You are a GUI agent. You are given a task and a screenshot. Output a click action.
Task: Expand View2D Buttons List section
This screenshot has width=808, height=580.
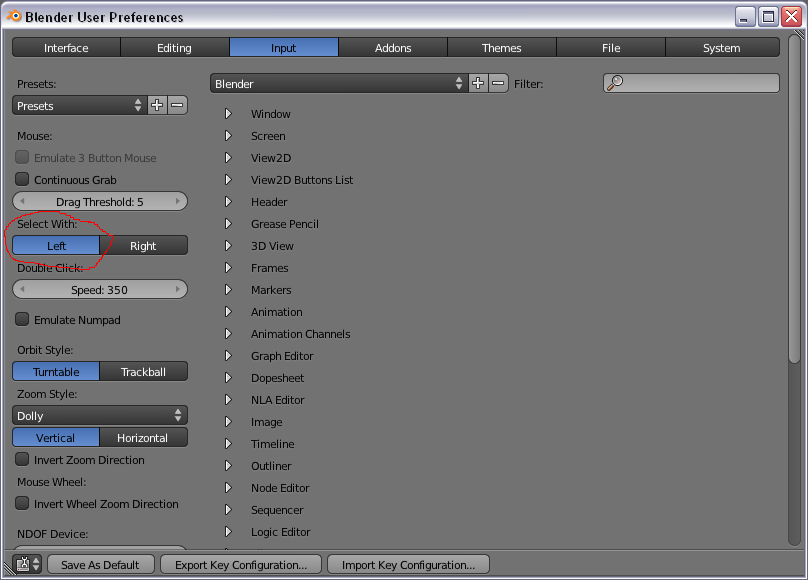tap(228, 179)
